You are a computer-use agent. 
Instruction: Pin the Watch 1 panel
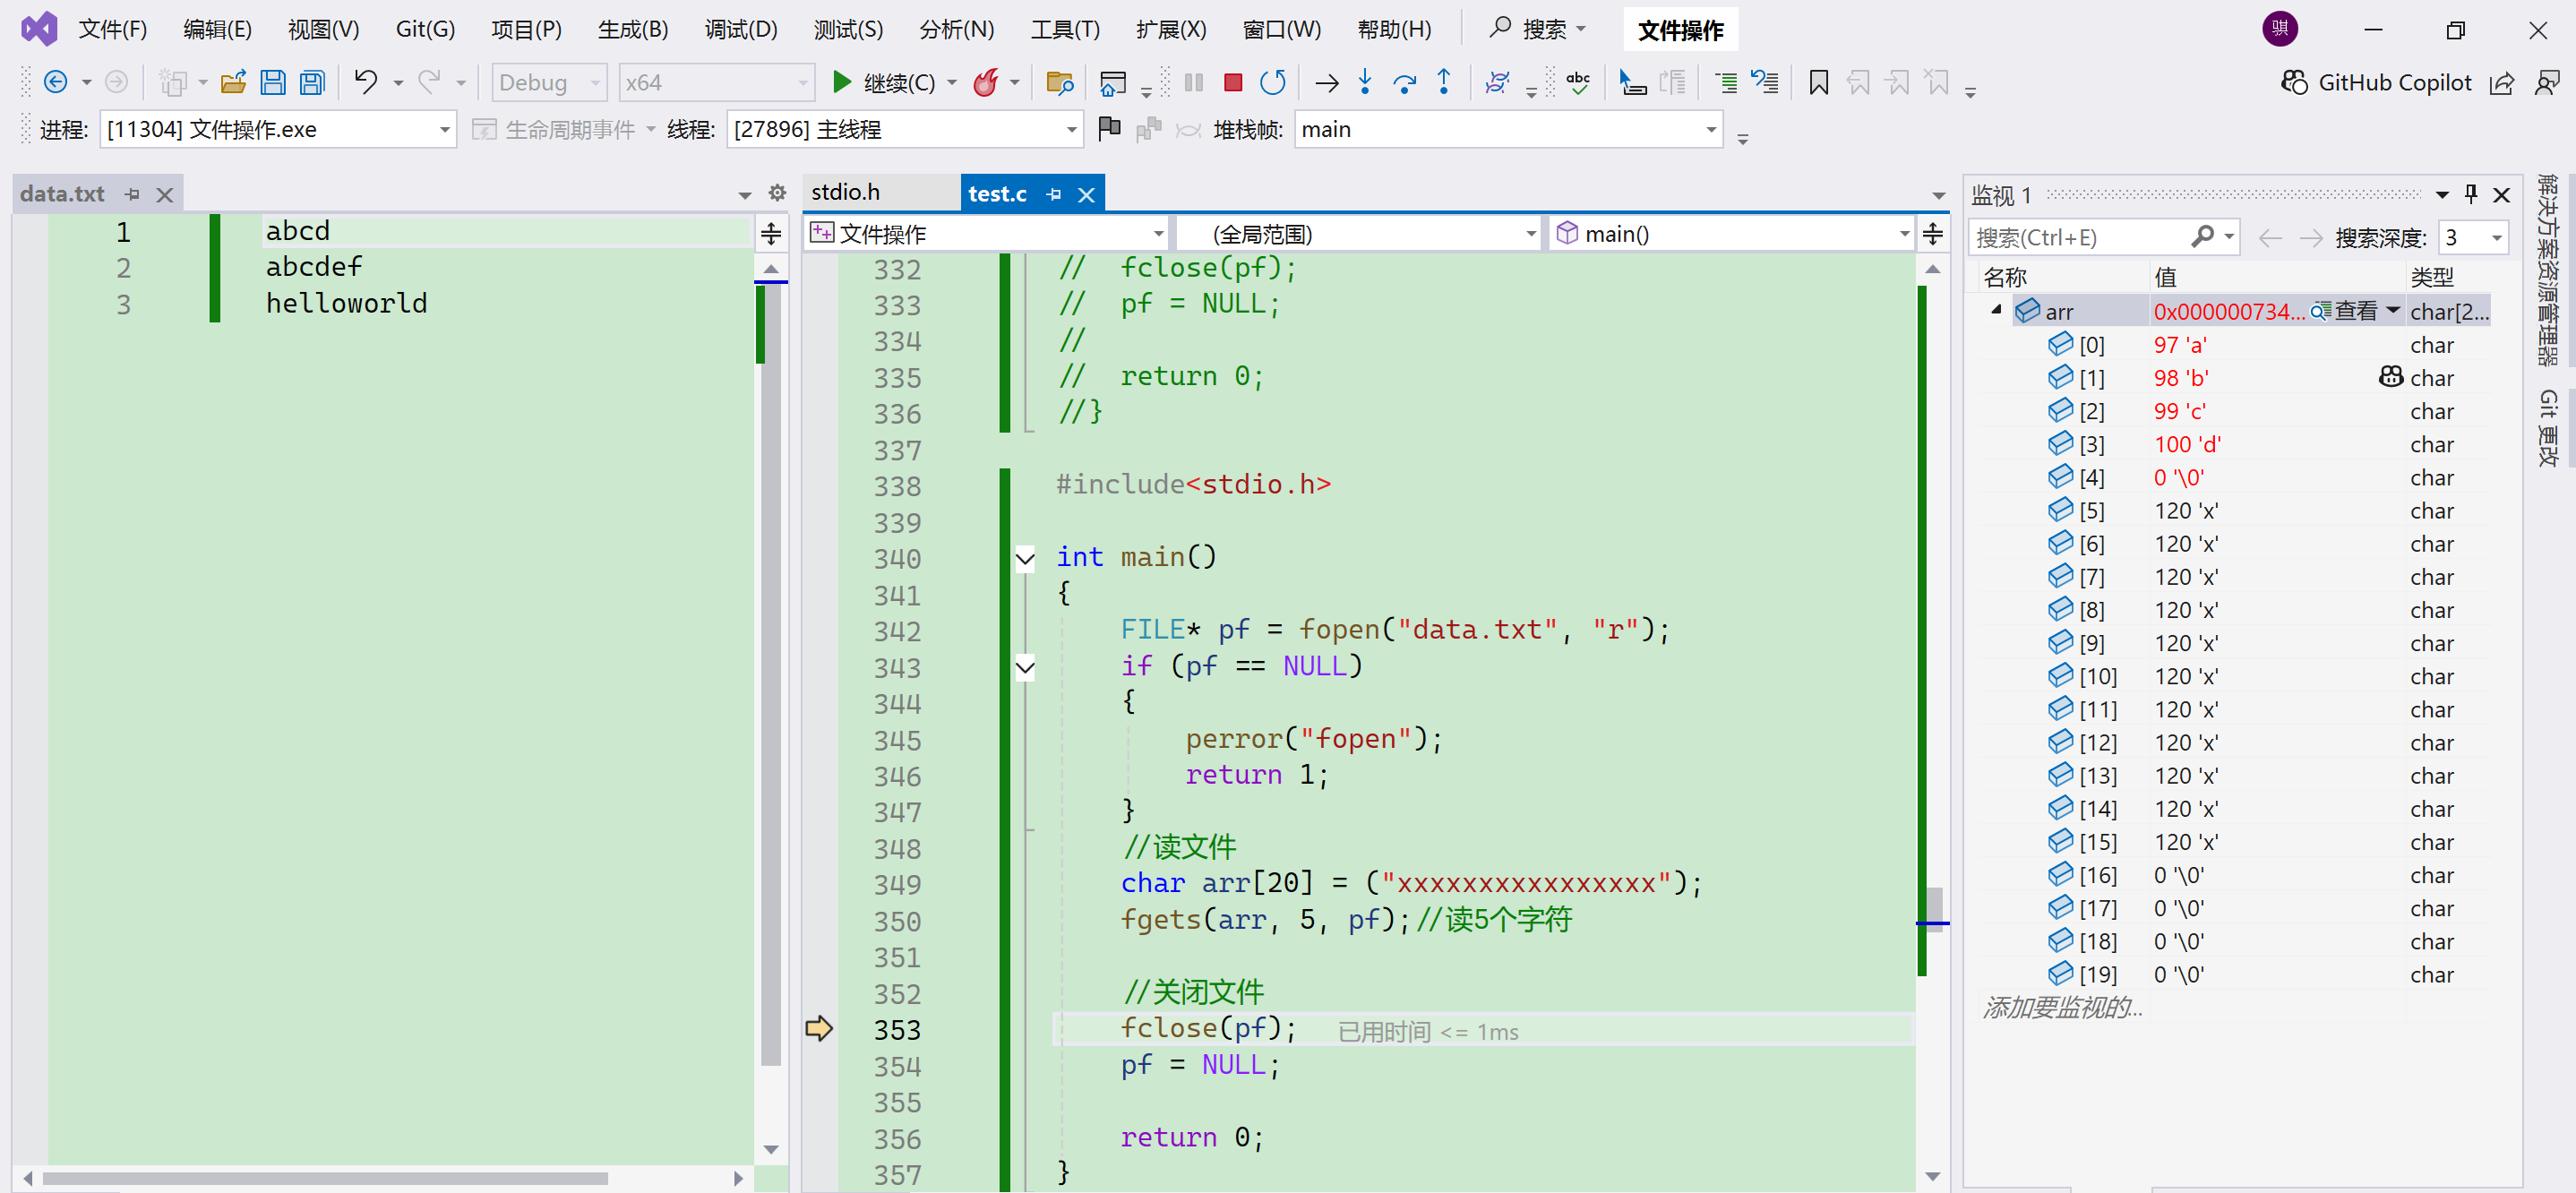click(x=2470, y=194)
